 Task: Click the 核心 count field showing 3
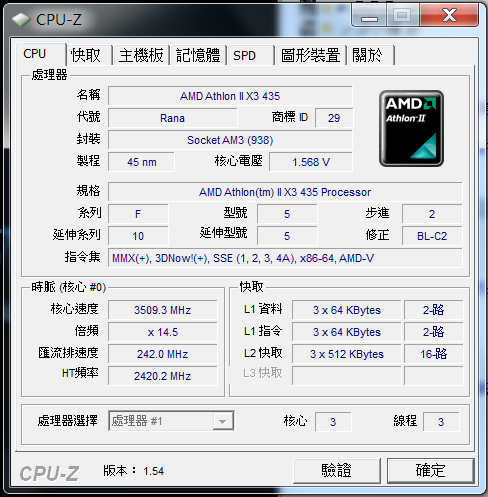click(333, 422)
